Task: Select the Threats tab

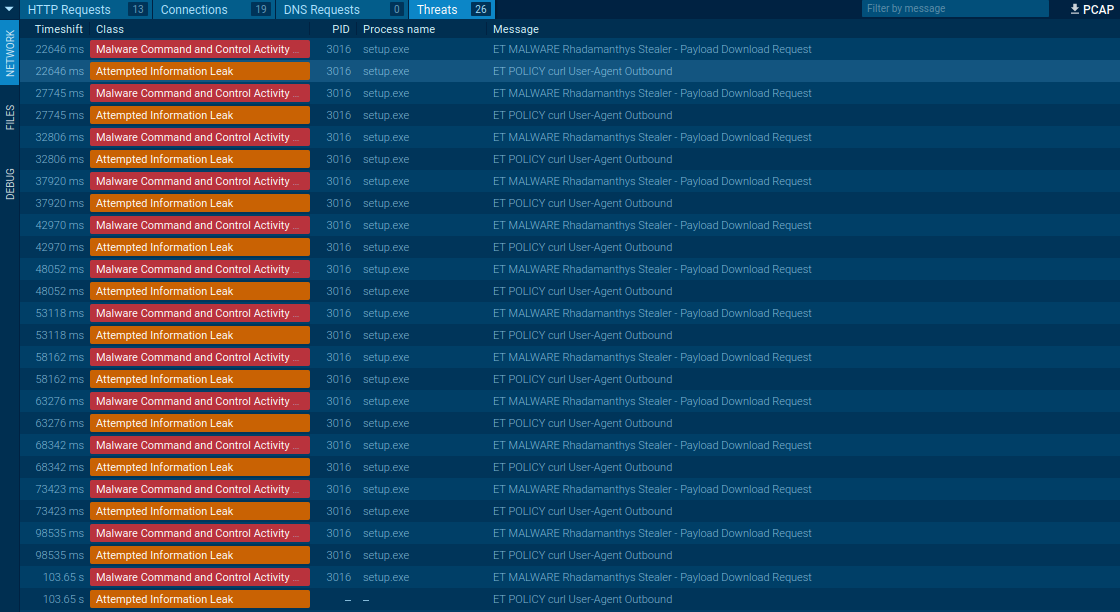Action: coord(451,9)
